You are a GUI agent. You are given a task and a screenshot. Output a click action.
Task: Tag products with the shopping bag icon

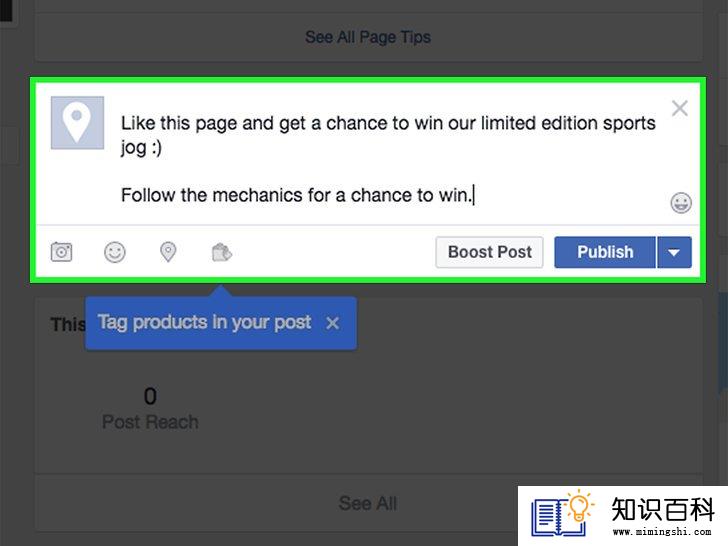[x=221, y=252]
